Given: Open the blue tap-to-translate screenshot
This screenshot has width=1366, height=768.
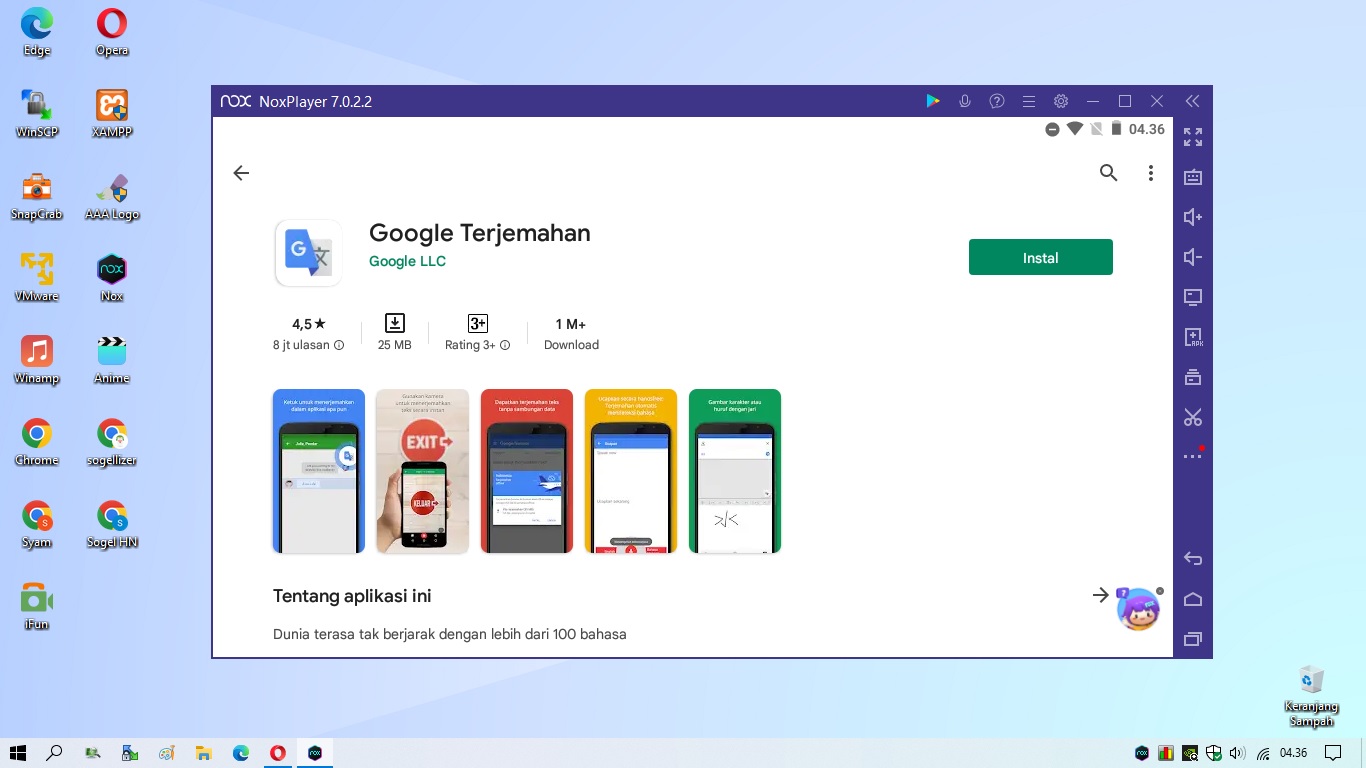Looking at the screenshot, I should [319, 471].
